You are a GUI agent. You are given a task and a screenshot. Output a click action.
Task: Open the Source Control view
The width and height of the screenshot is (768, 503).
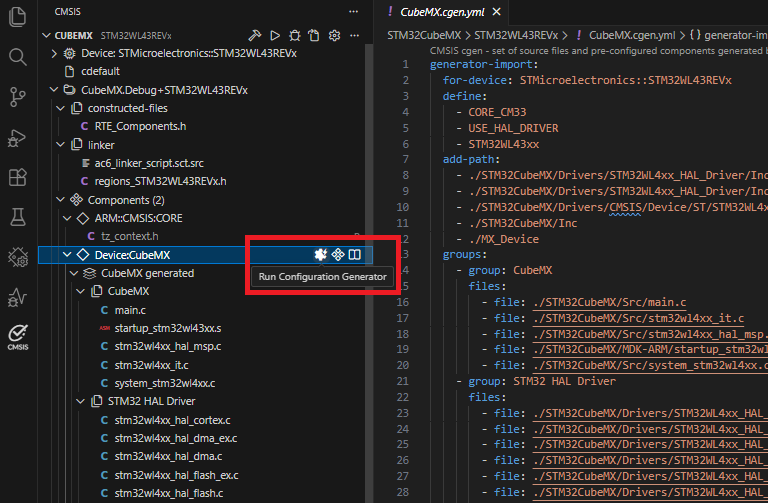click(x=18, y=97)
